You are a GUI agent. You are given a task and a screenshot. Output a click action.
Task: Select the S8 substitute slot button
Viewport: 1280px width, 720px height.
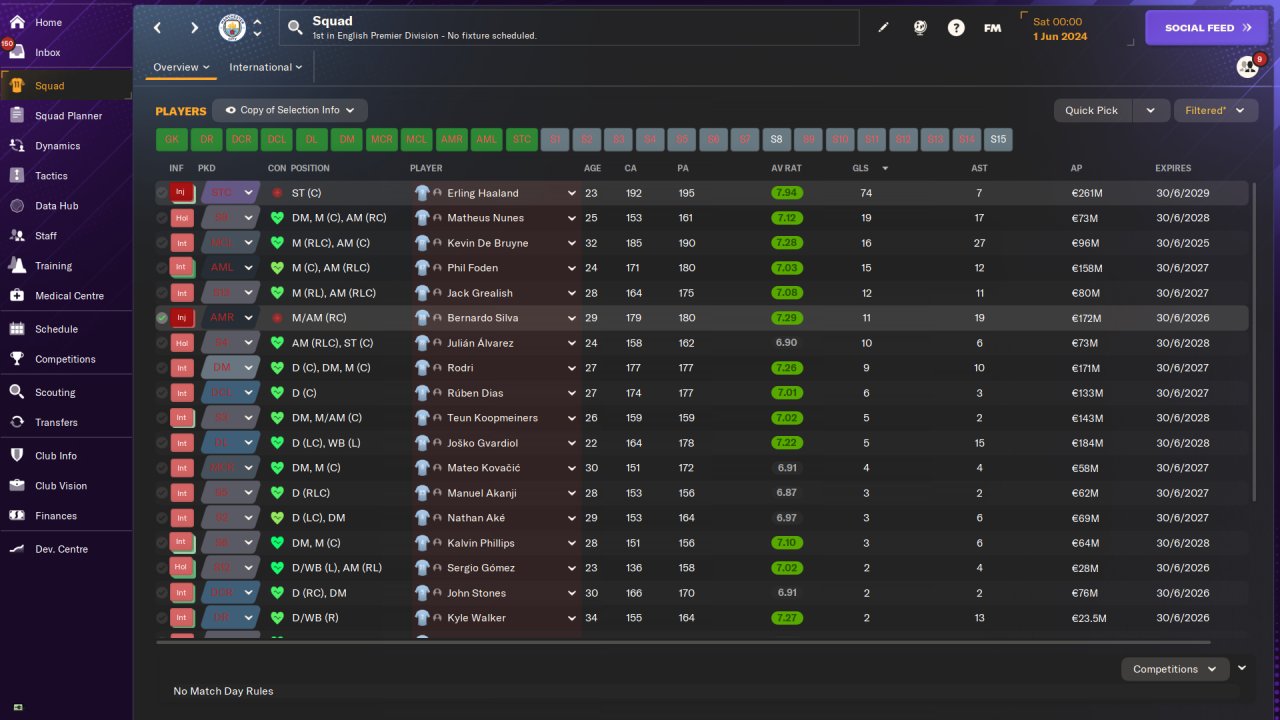click(x=777, y=140)
